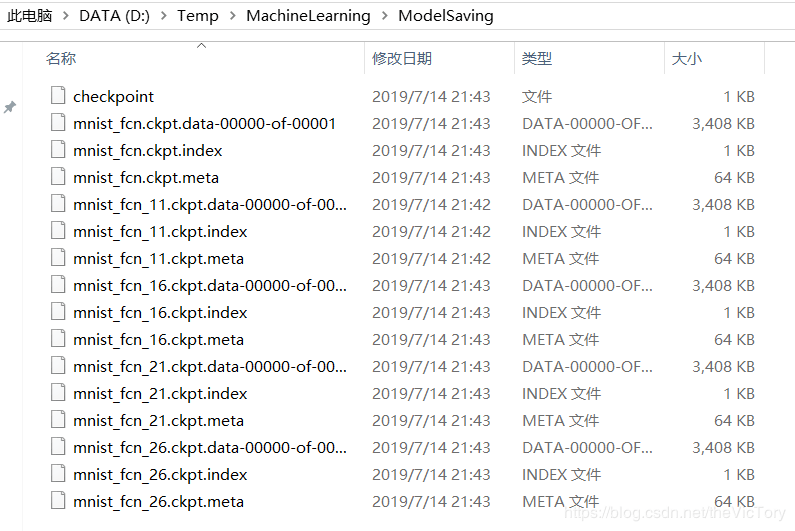This screenshot has height=531, width=795.
Task: Click the quick access pin icon
Action: pyautogui.click(x=10, y=107)
